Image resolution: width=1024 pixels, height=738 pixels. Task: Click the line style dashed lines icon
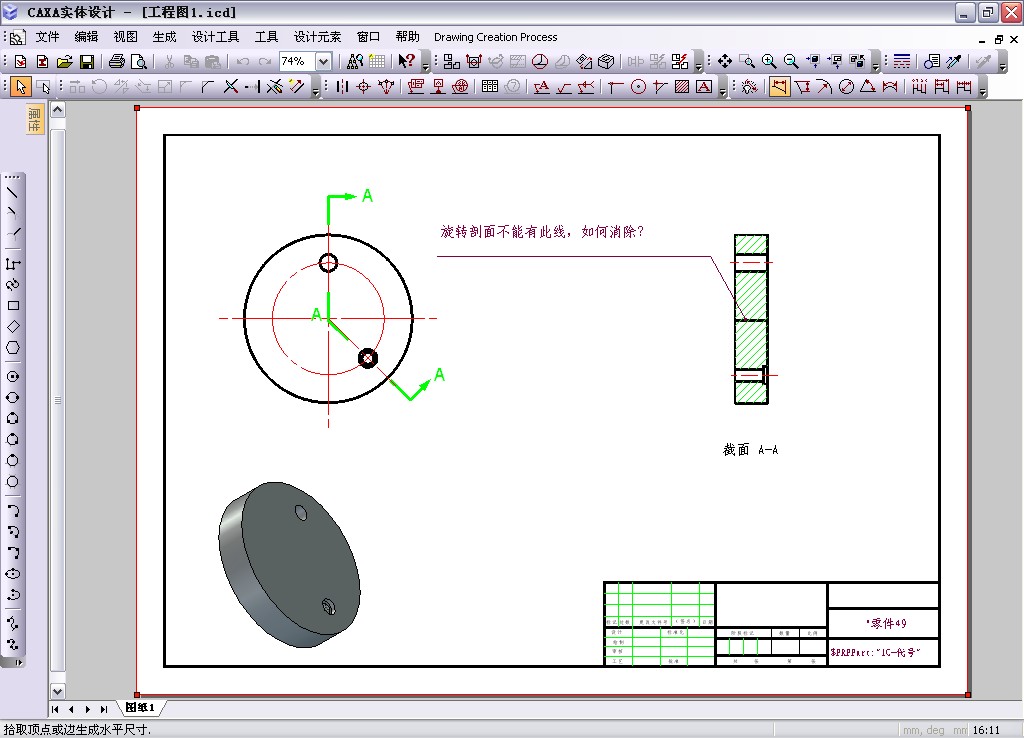point(902,61)
